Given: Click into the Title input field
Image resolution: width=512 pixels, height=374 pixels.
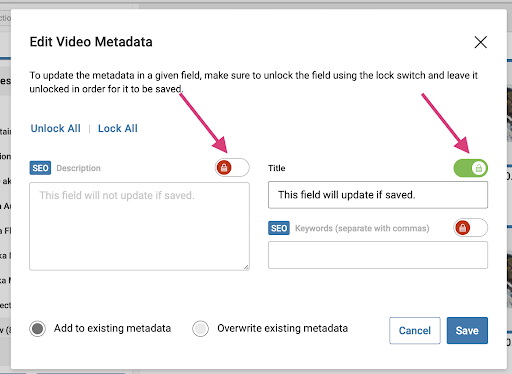Looking at the screenshot, I should [378, 195].
